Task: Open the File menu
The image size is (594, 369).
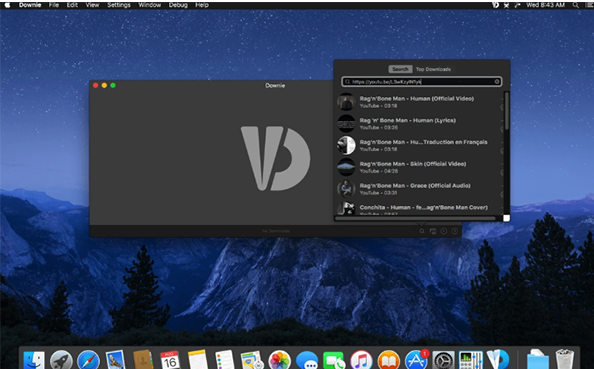Action: point(54,5)
